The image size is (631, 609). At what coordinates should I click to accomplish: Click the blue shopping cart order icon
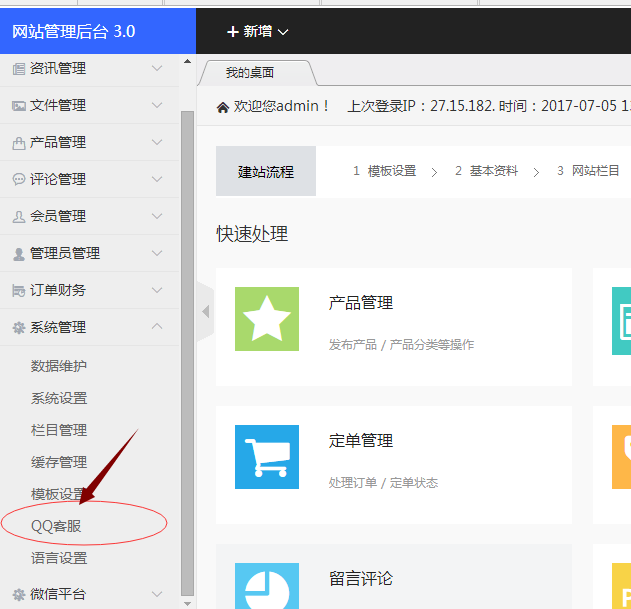(267, 457)
